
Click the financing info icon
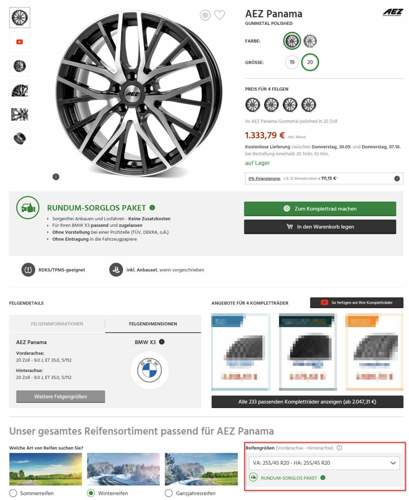[x=397, y=178]
